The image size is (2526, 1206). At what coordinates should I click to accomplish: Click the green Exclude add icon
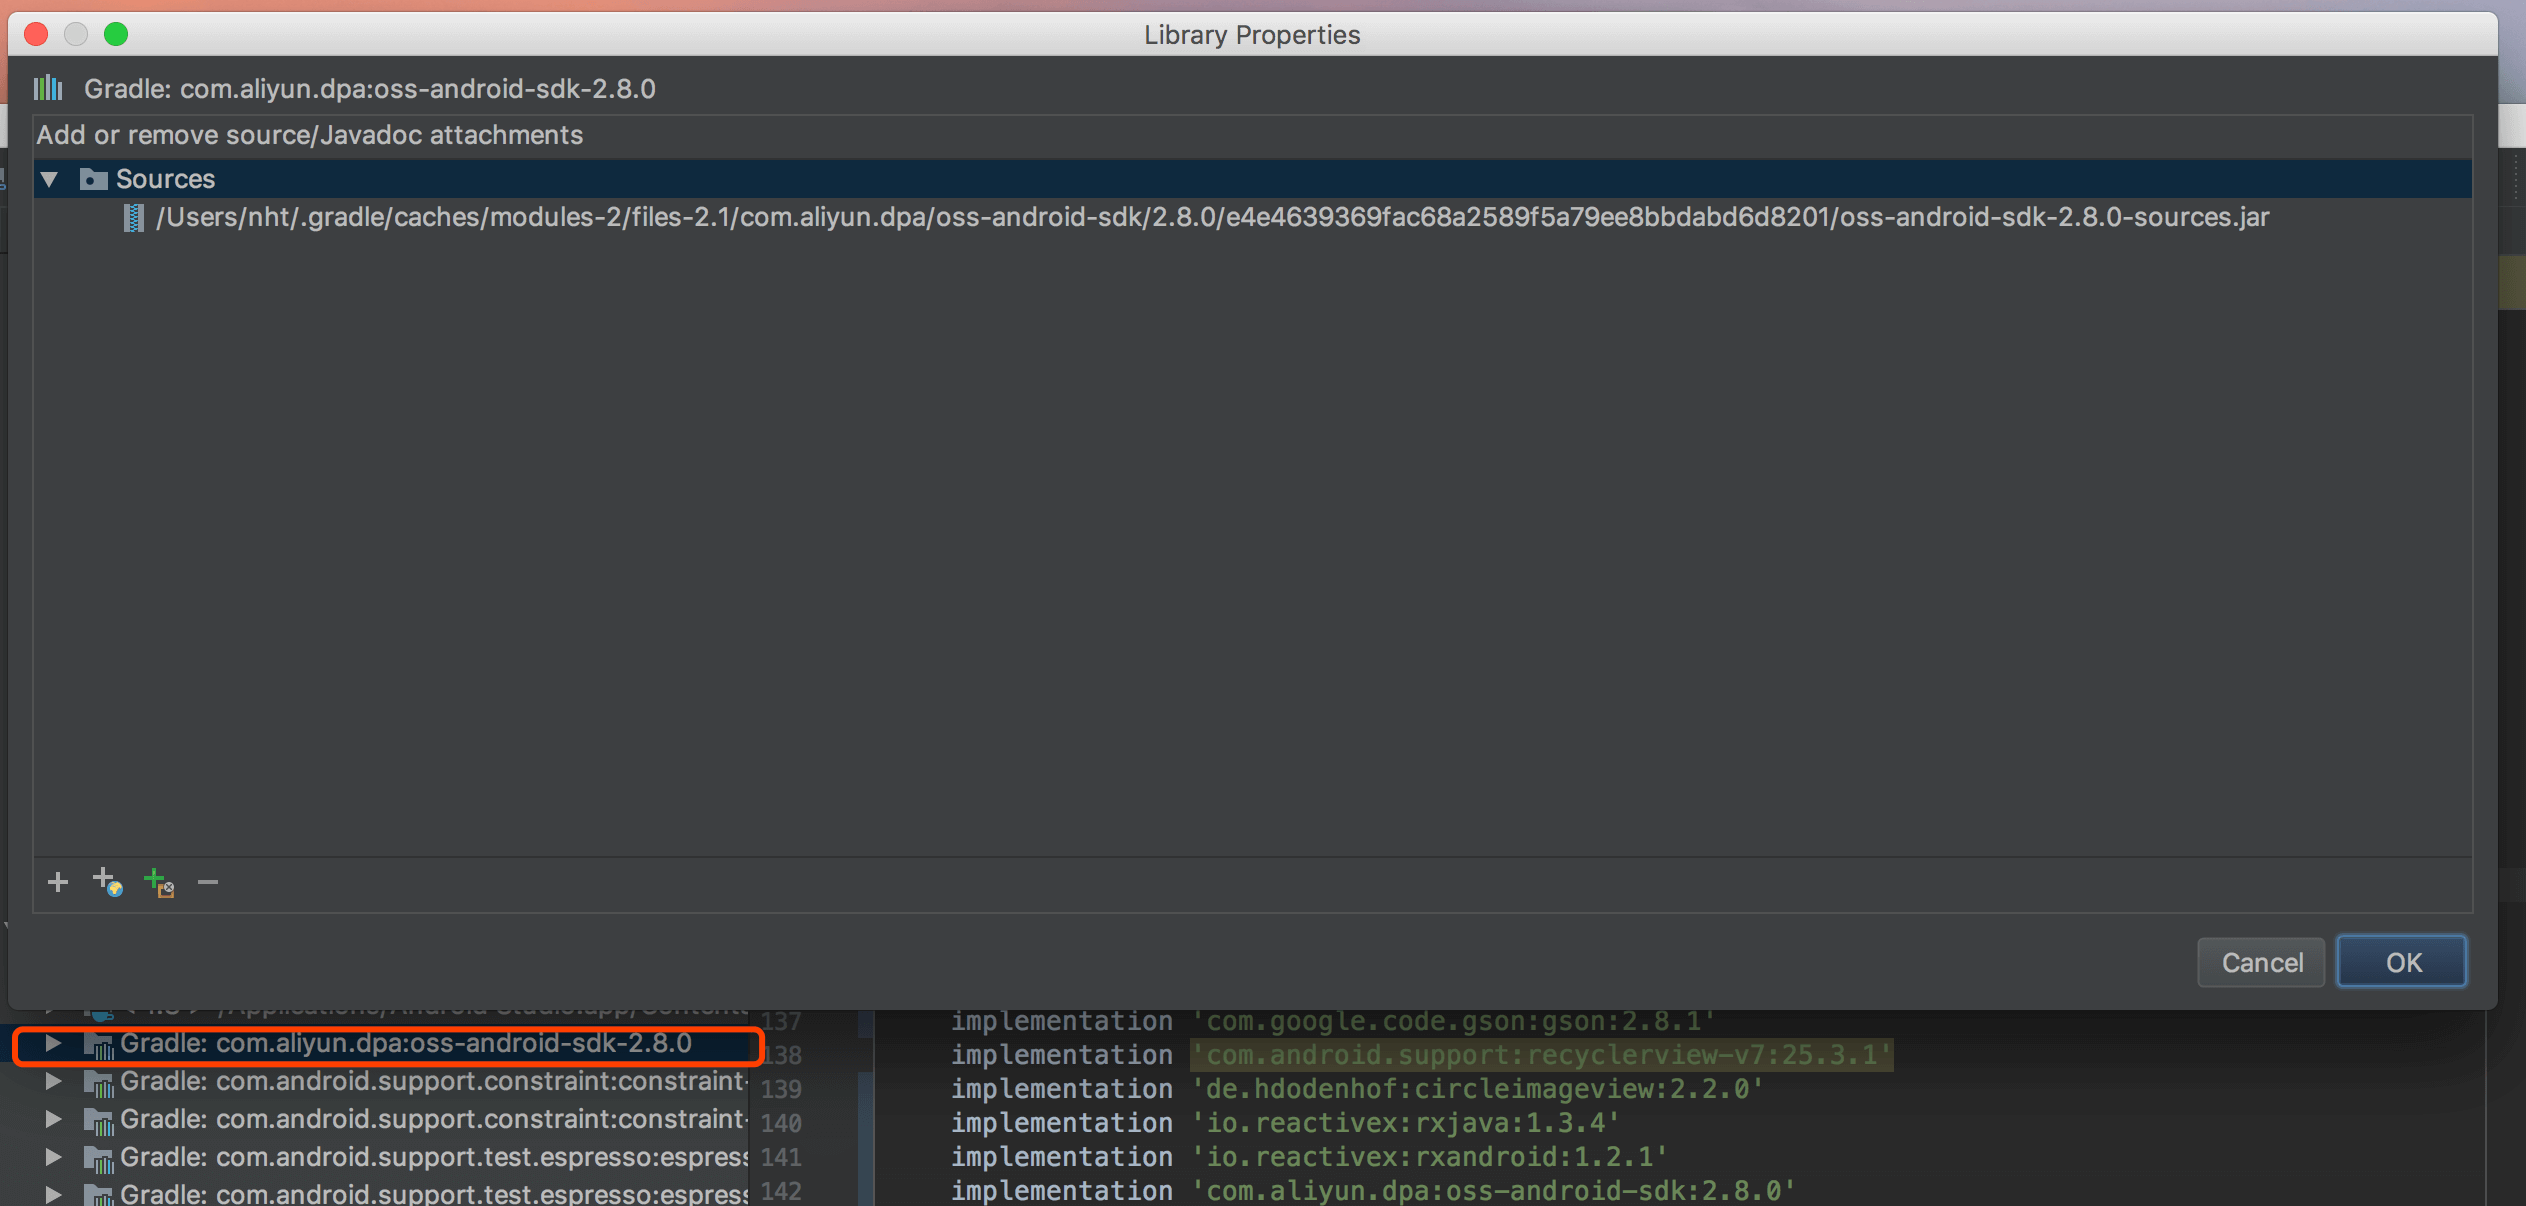159,882
